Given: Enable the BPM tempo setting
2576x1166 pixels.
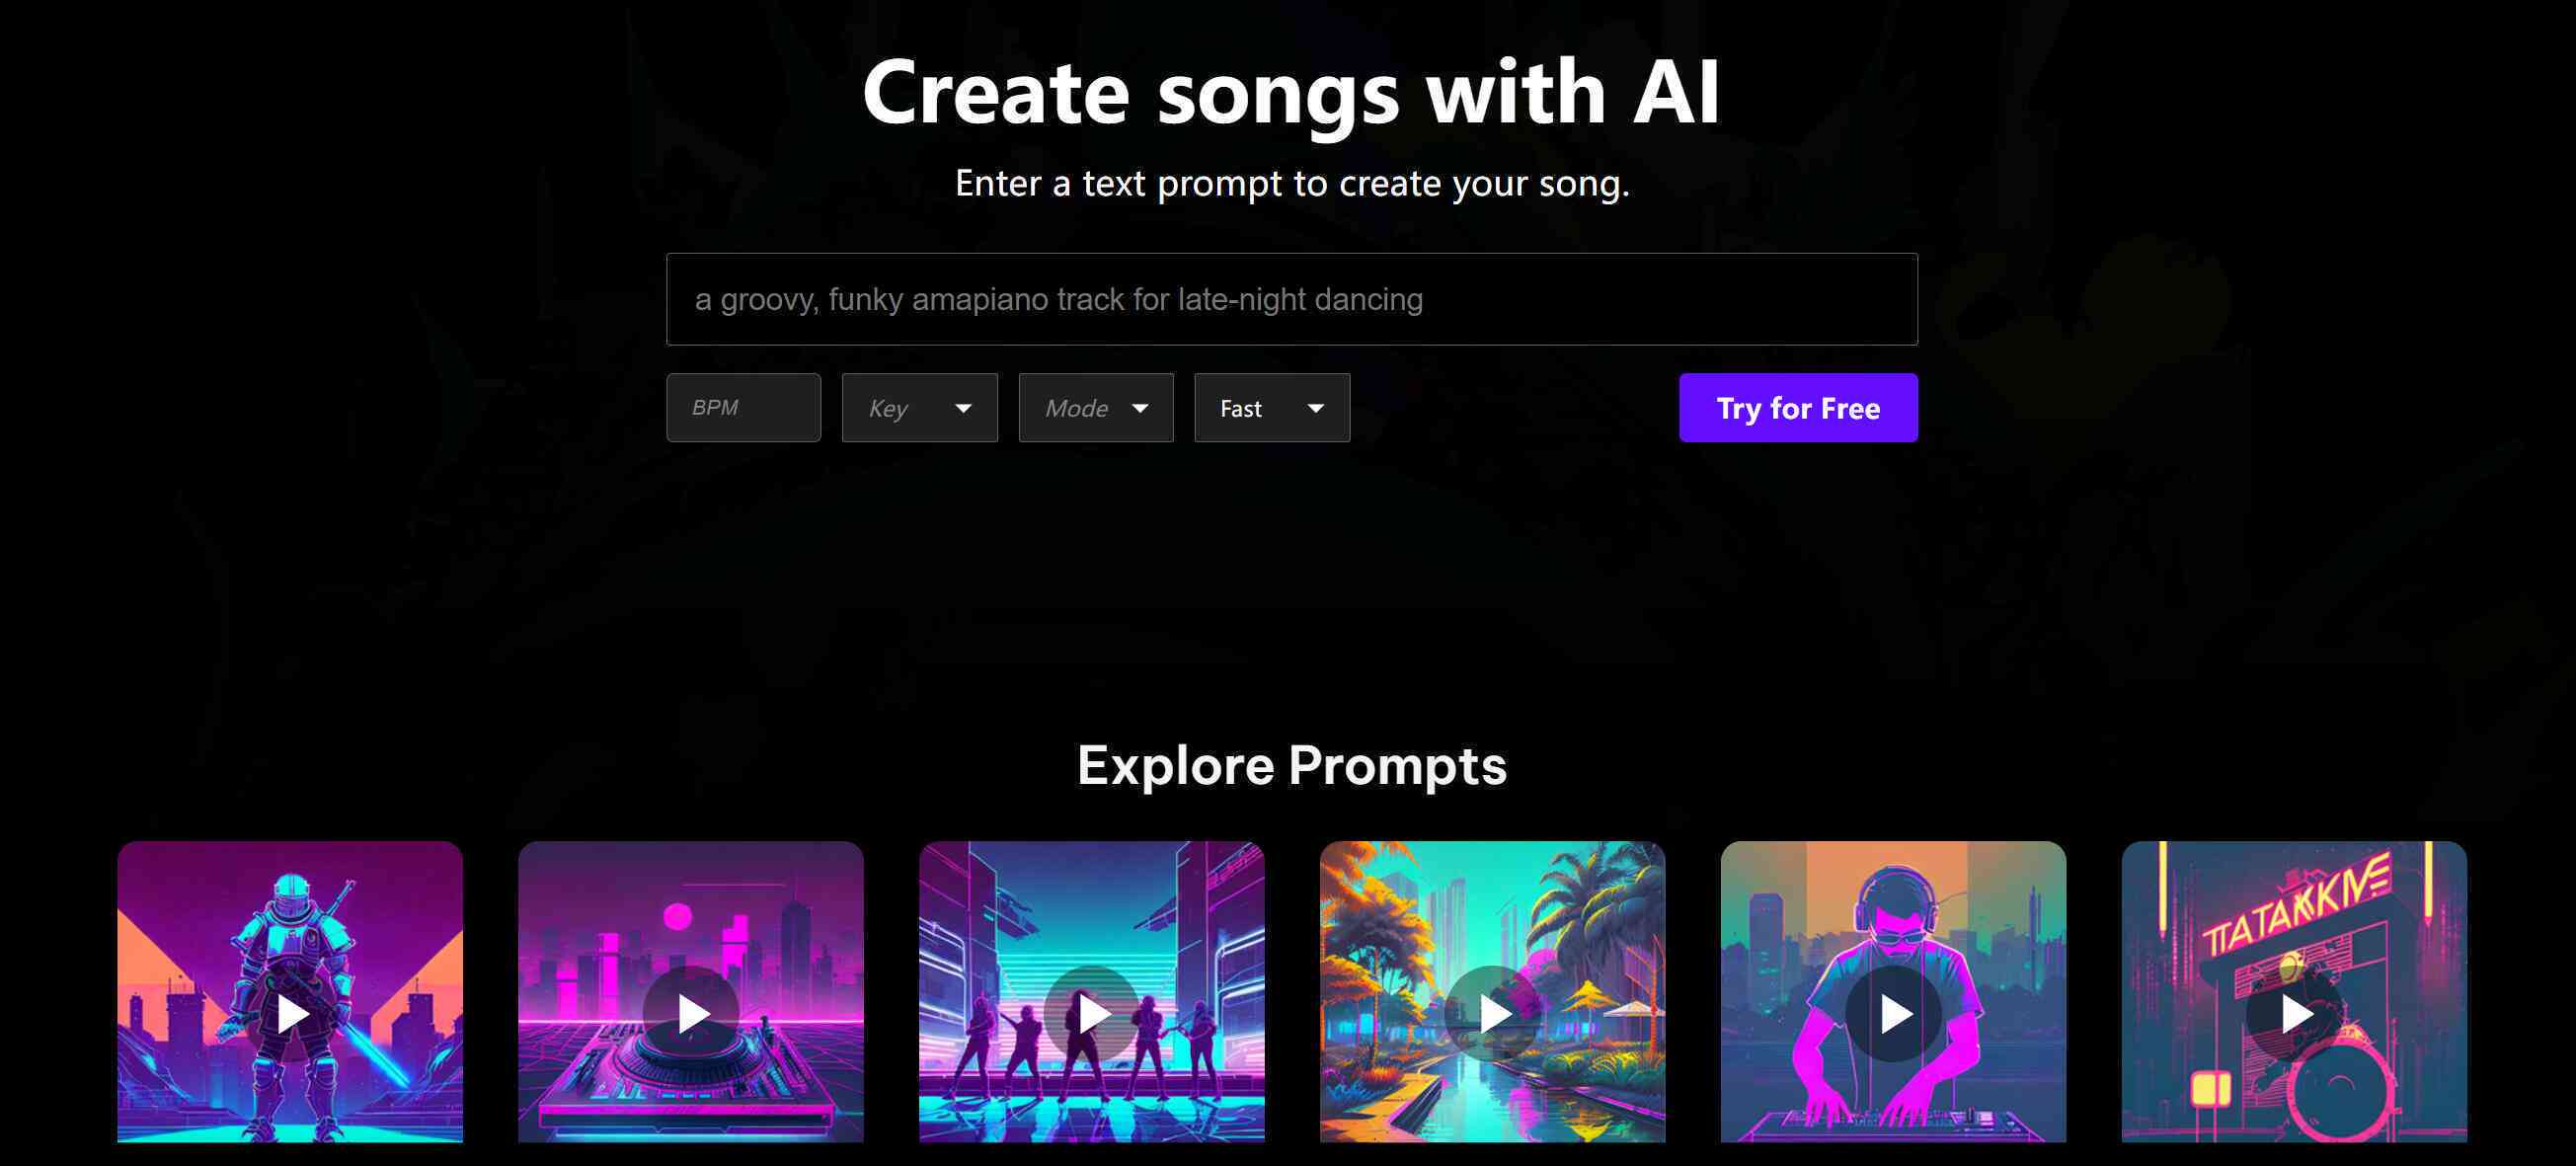Looking at the screenshot, I should coord(742,406).
